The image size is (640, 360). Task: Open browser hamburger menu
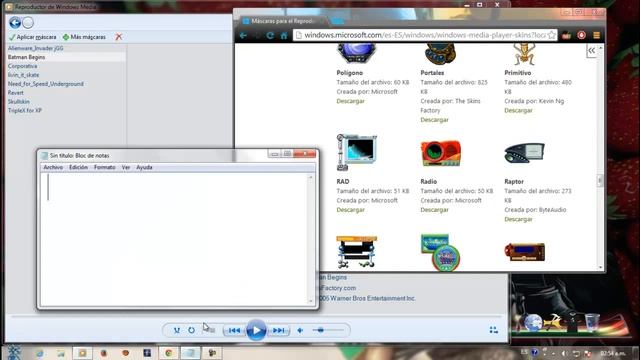click(596, 35)
